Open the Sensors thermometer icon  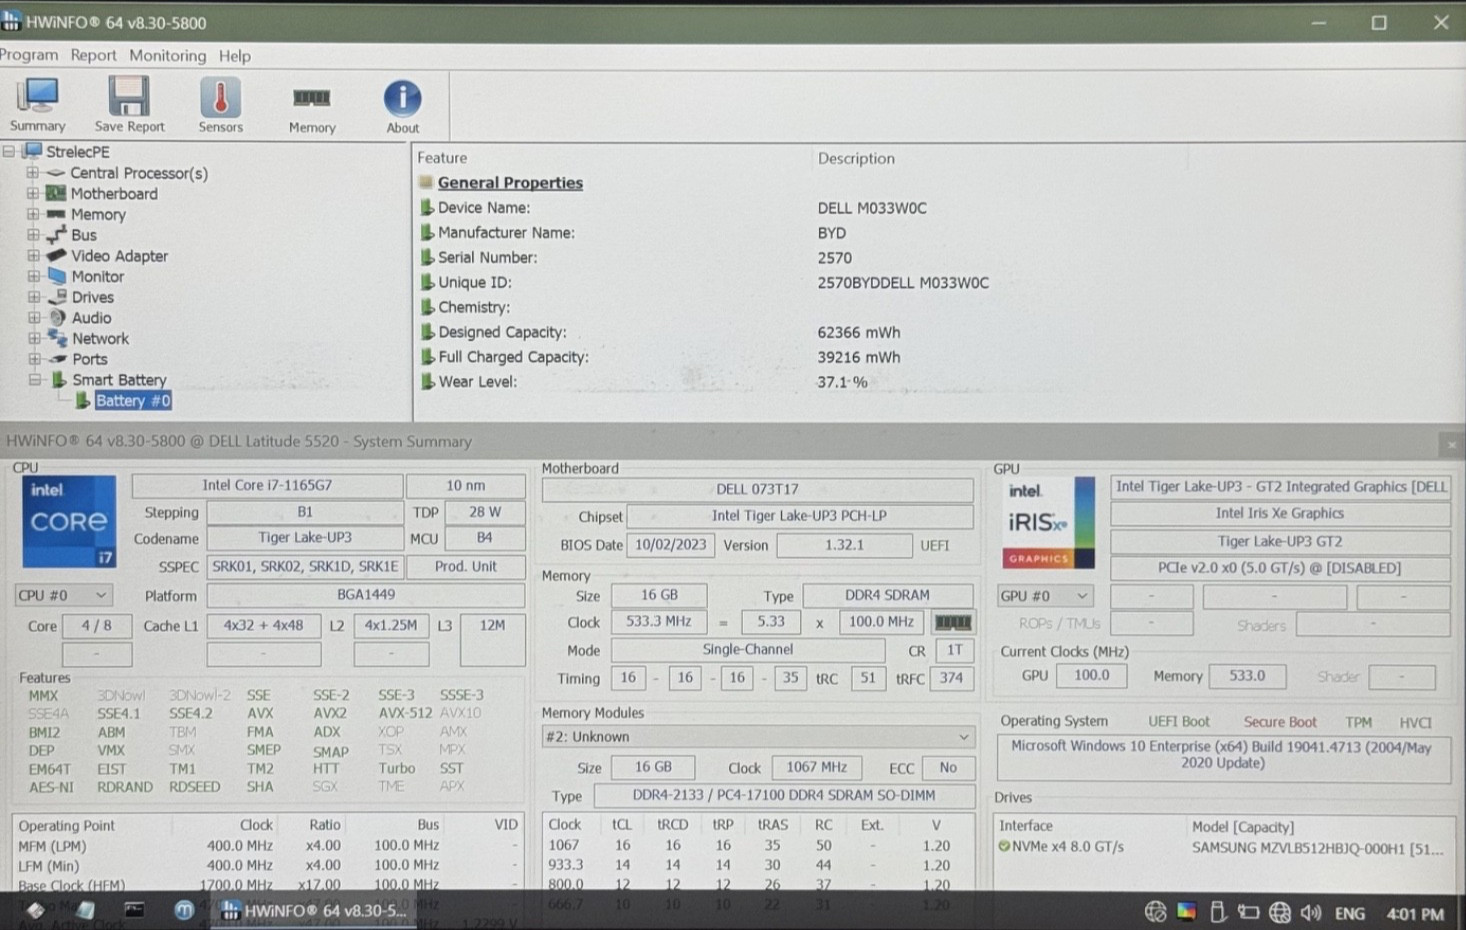[x=220, y=104]
